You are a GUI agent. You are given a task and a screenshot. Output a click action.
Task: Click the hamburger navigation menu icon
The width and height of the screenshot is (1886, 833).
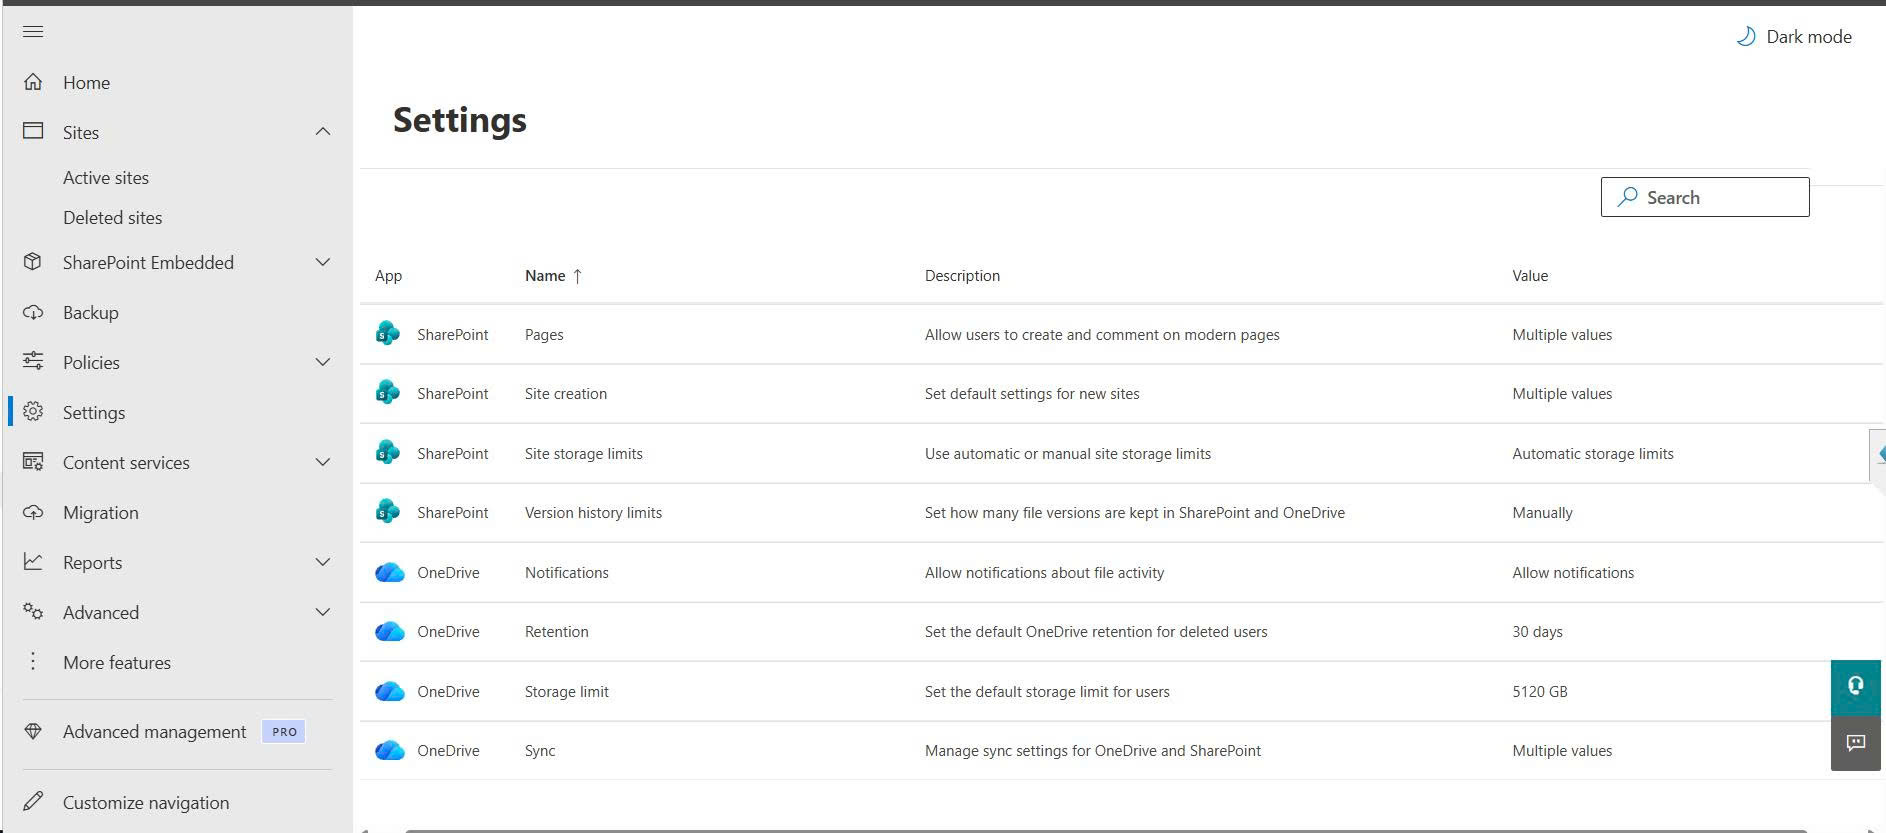click(x=33, y=31)
